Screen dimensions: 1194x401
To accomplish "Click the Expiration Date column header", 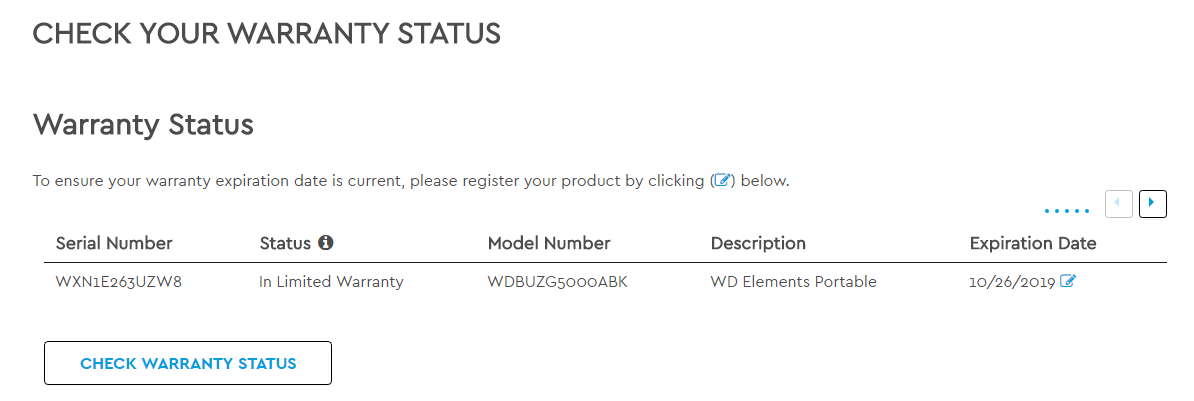I will tap(1033, 243).
